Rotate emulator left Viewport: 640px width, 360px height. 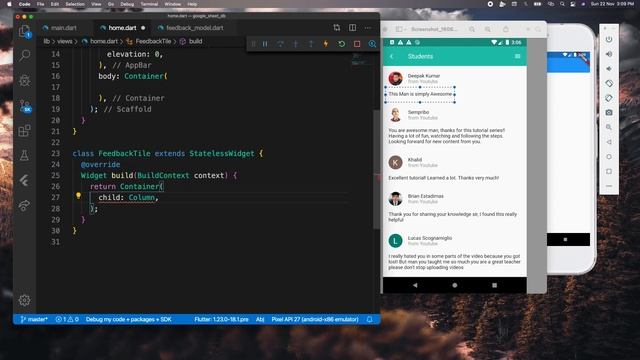[x=609, y=83]
